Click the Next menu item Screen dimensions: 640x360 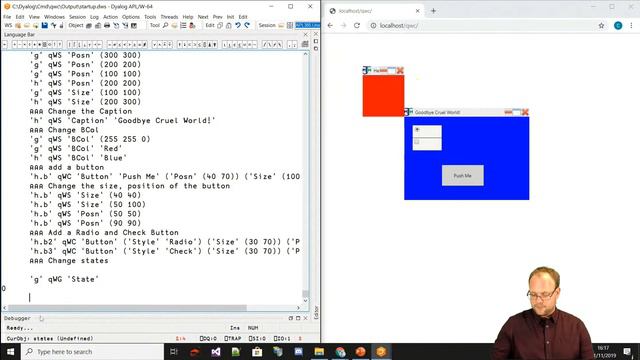[203, 17]
